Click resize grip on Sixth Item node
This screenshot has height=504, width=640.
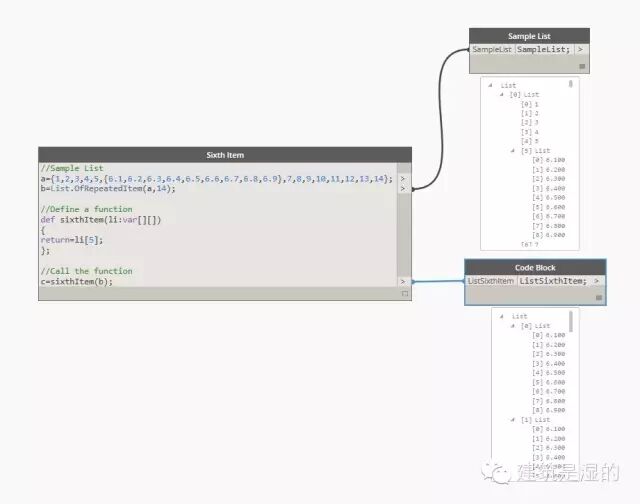tap(405, 293)
